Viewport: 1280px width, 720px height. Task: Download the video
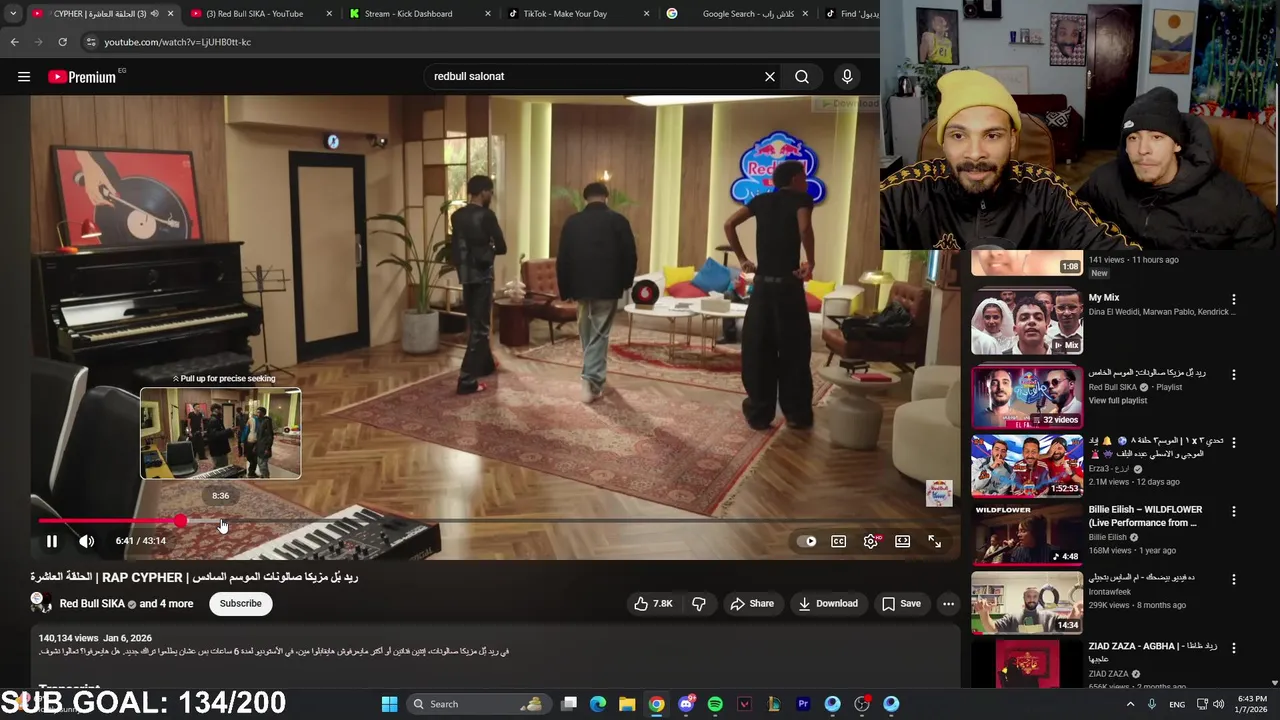828,603
